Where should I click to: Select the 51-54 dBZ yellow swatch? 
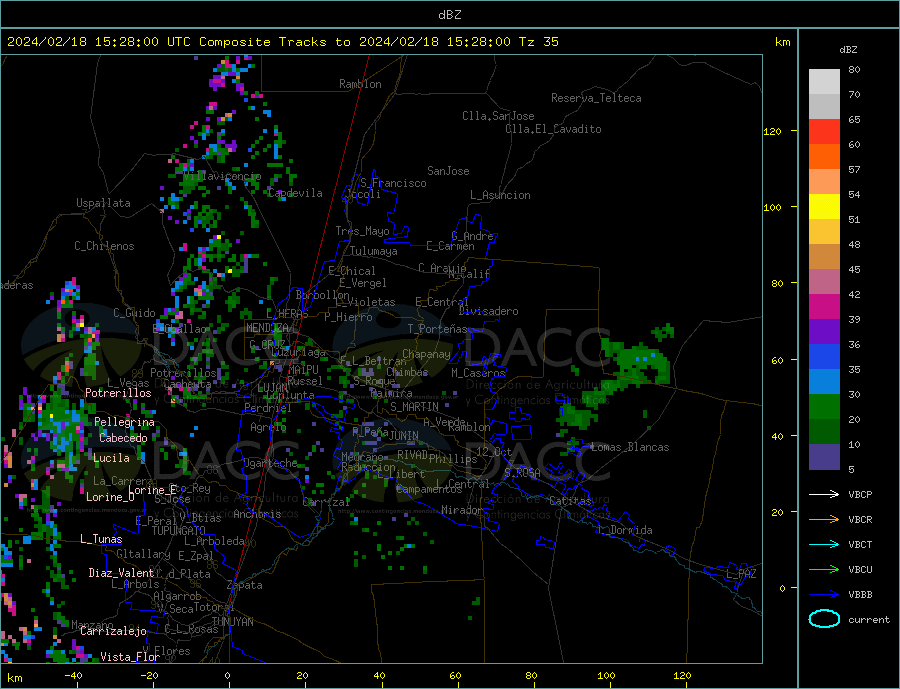click(824, 207)
